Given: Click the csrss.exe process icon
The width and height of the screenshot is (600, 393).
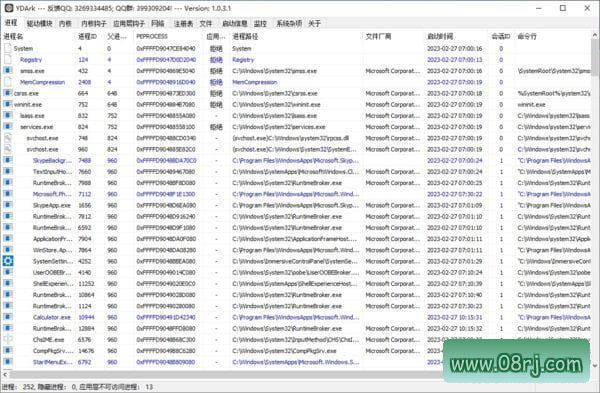Looking at the screenshot, I should (x=8, y=93).
